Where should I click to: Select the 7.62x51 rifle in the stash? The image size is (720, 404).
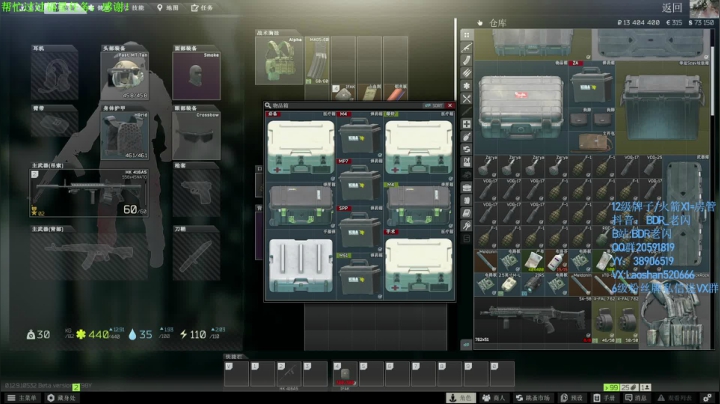[533, 320]
